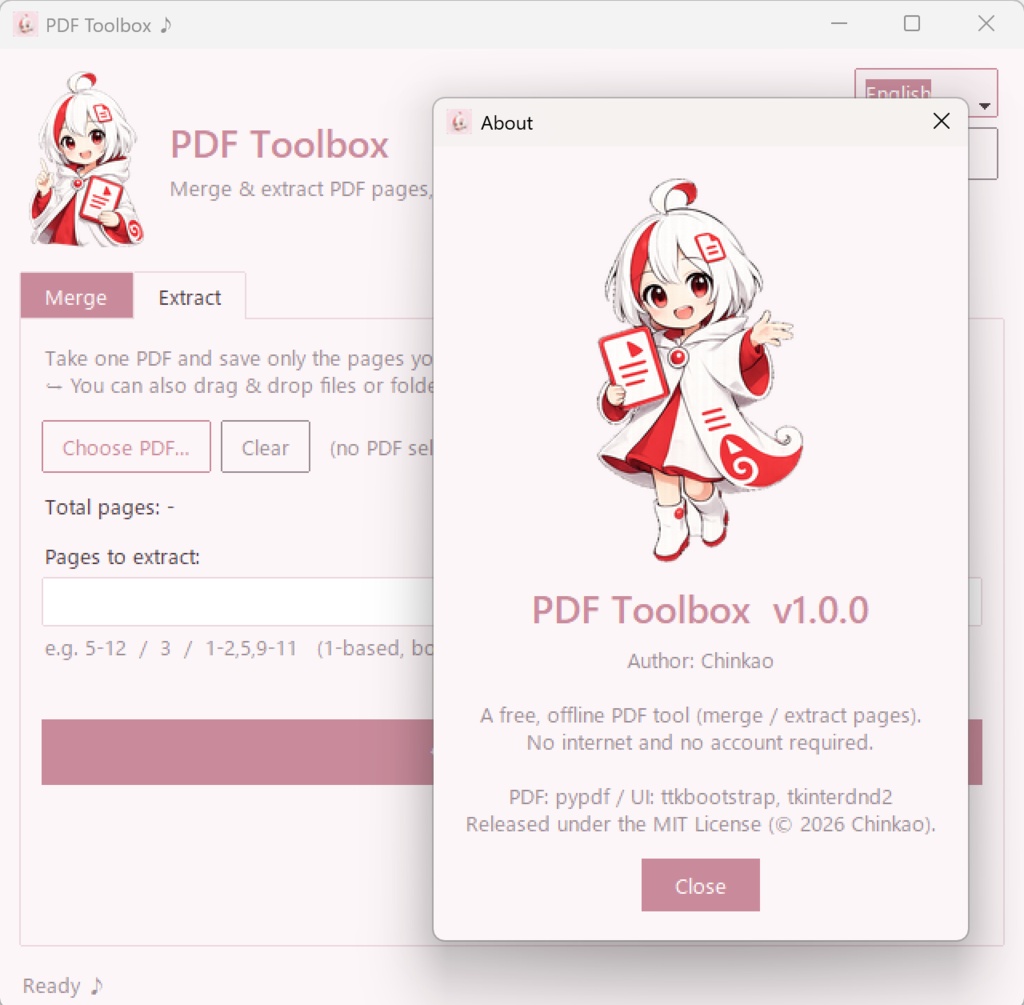Maximize the PDF Toolbox main window
This screenshot has height=1005, width=1024.
tap(912, 24)
